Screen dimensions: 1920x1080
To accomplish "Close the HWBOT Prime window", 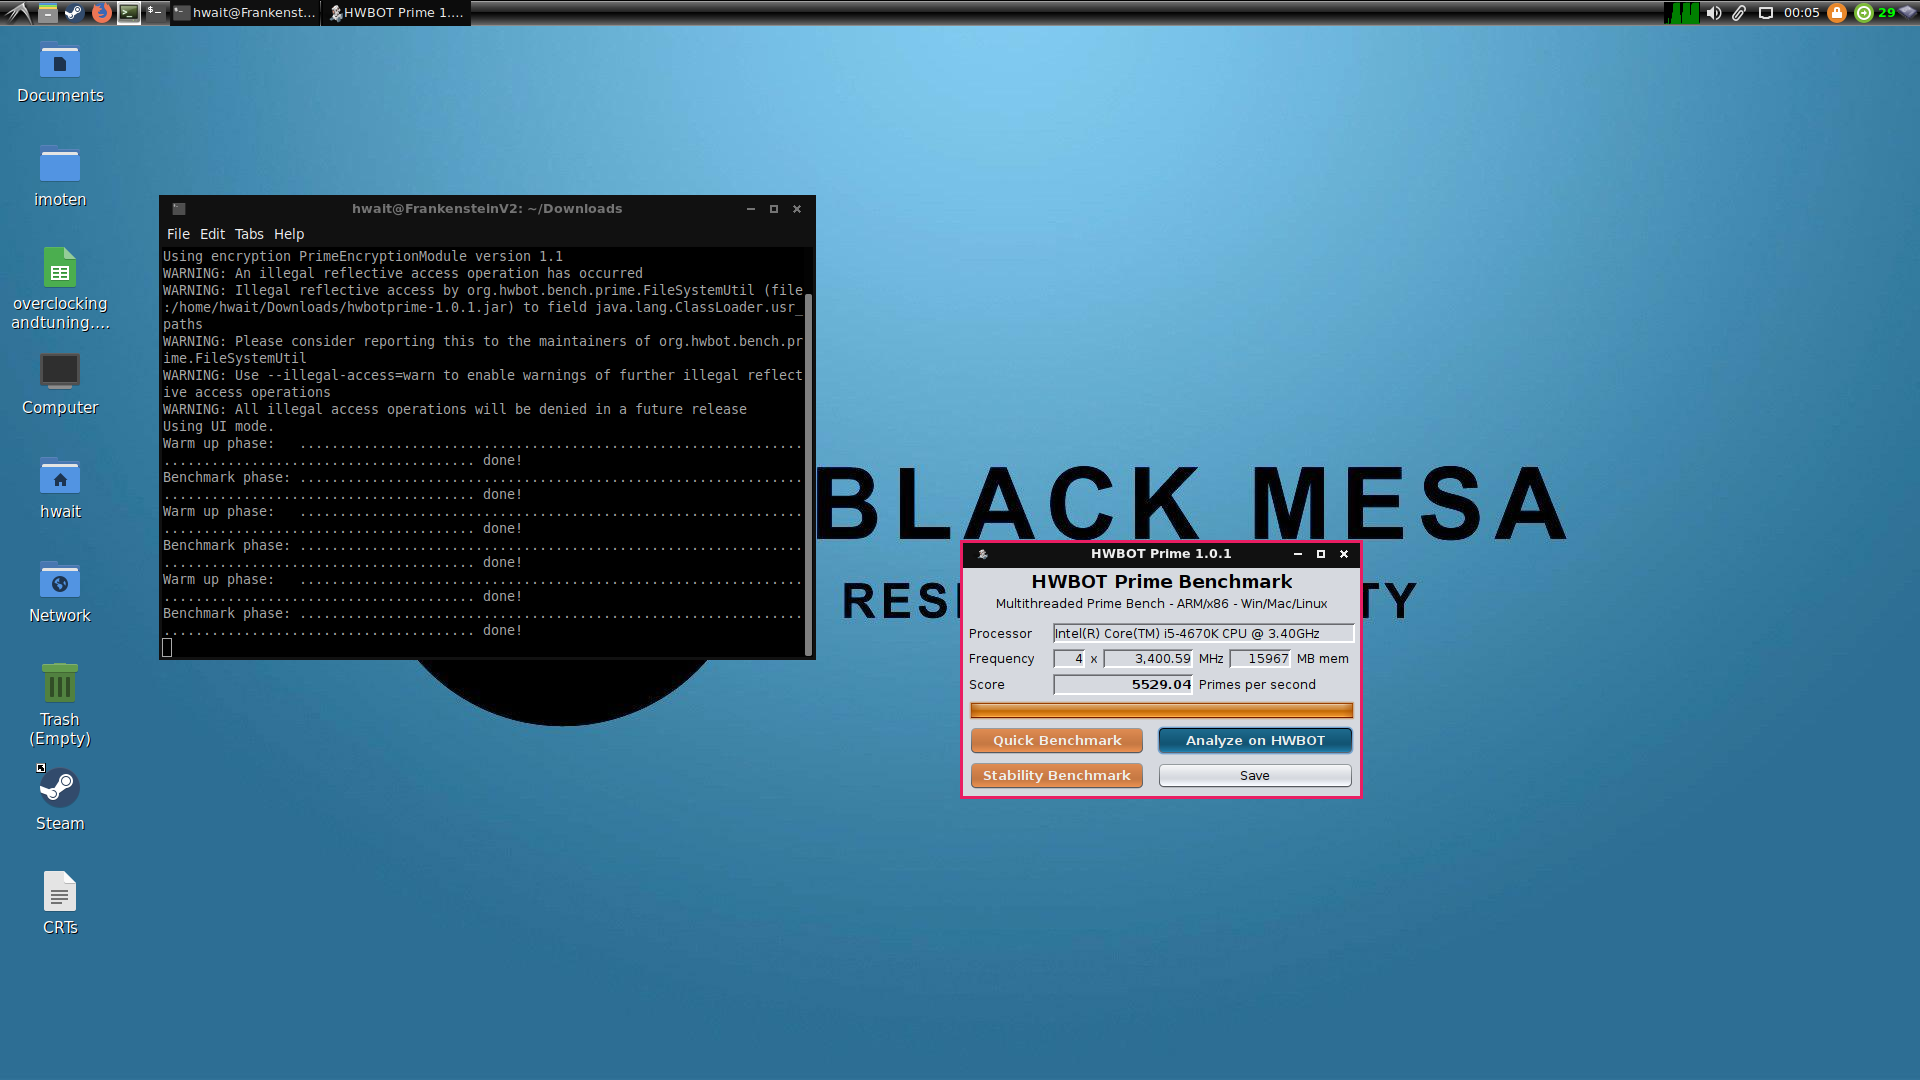I will 1344,554.
